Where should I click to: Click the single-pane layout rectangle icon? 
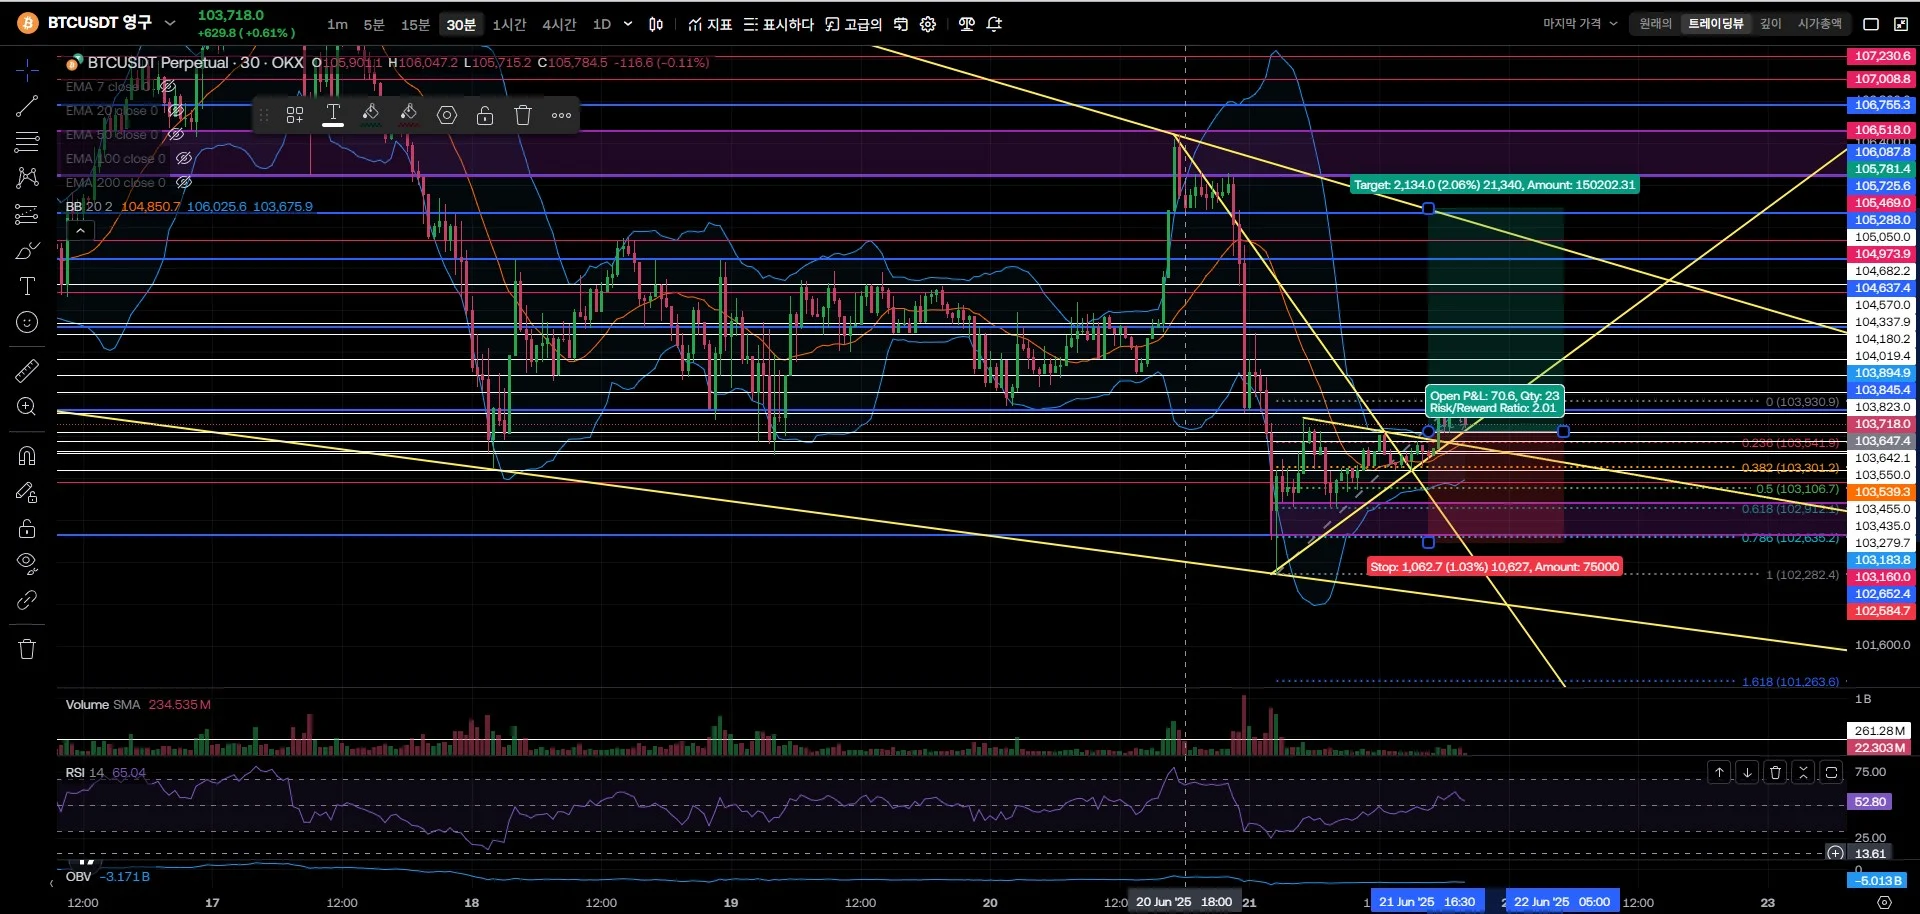pos(1871,24)
